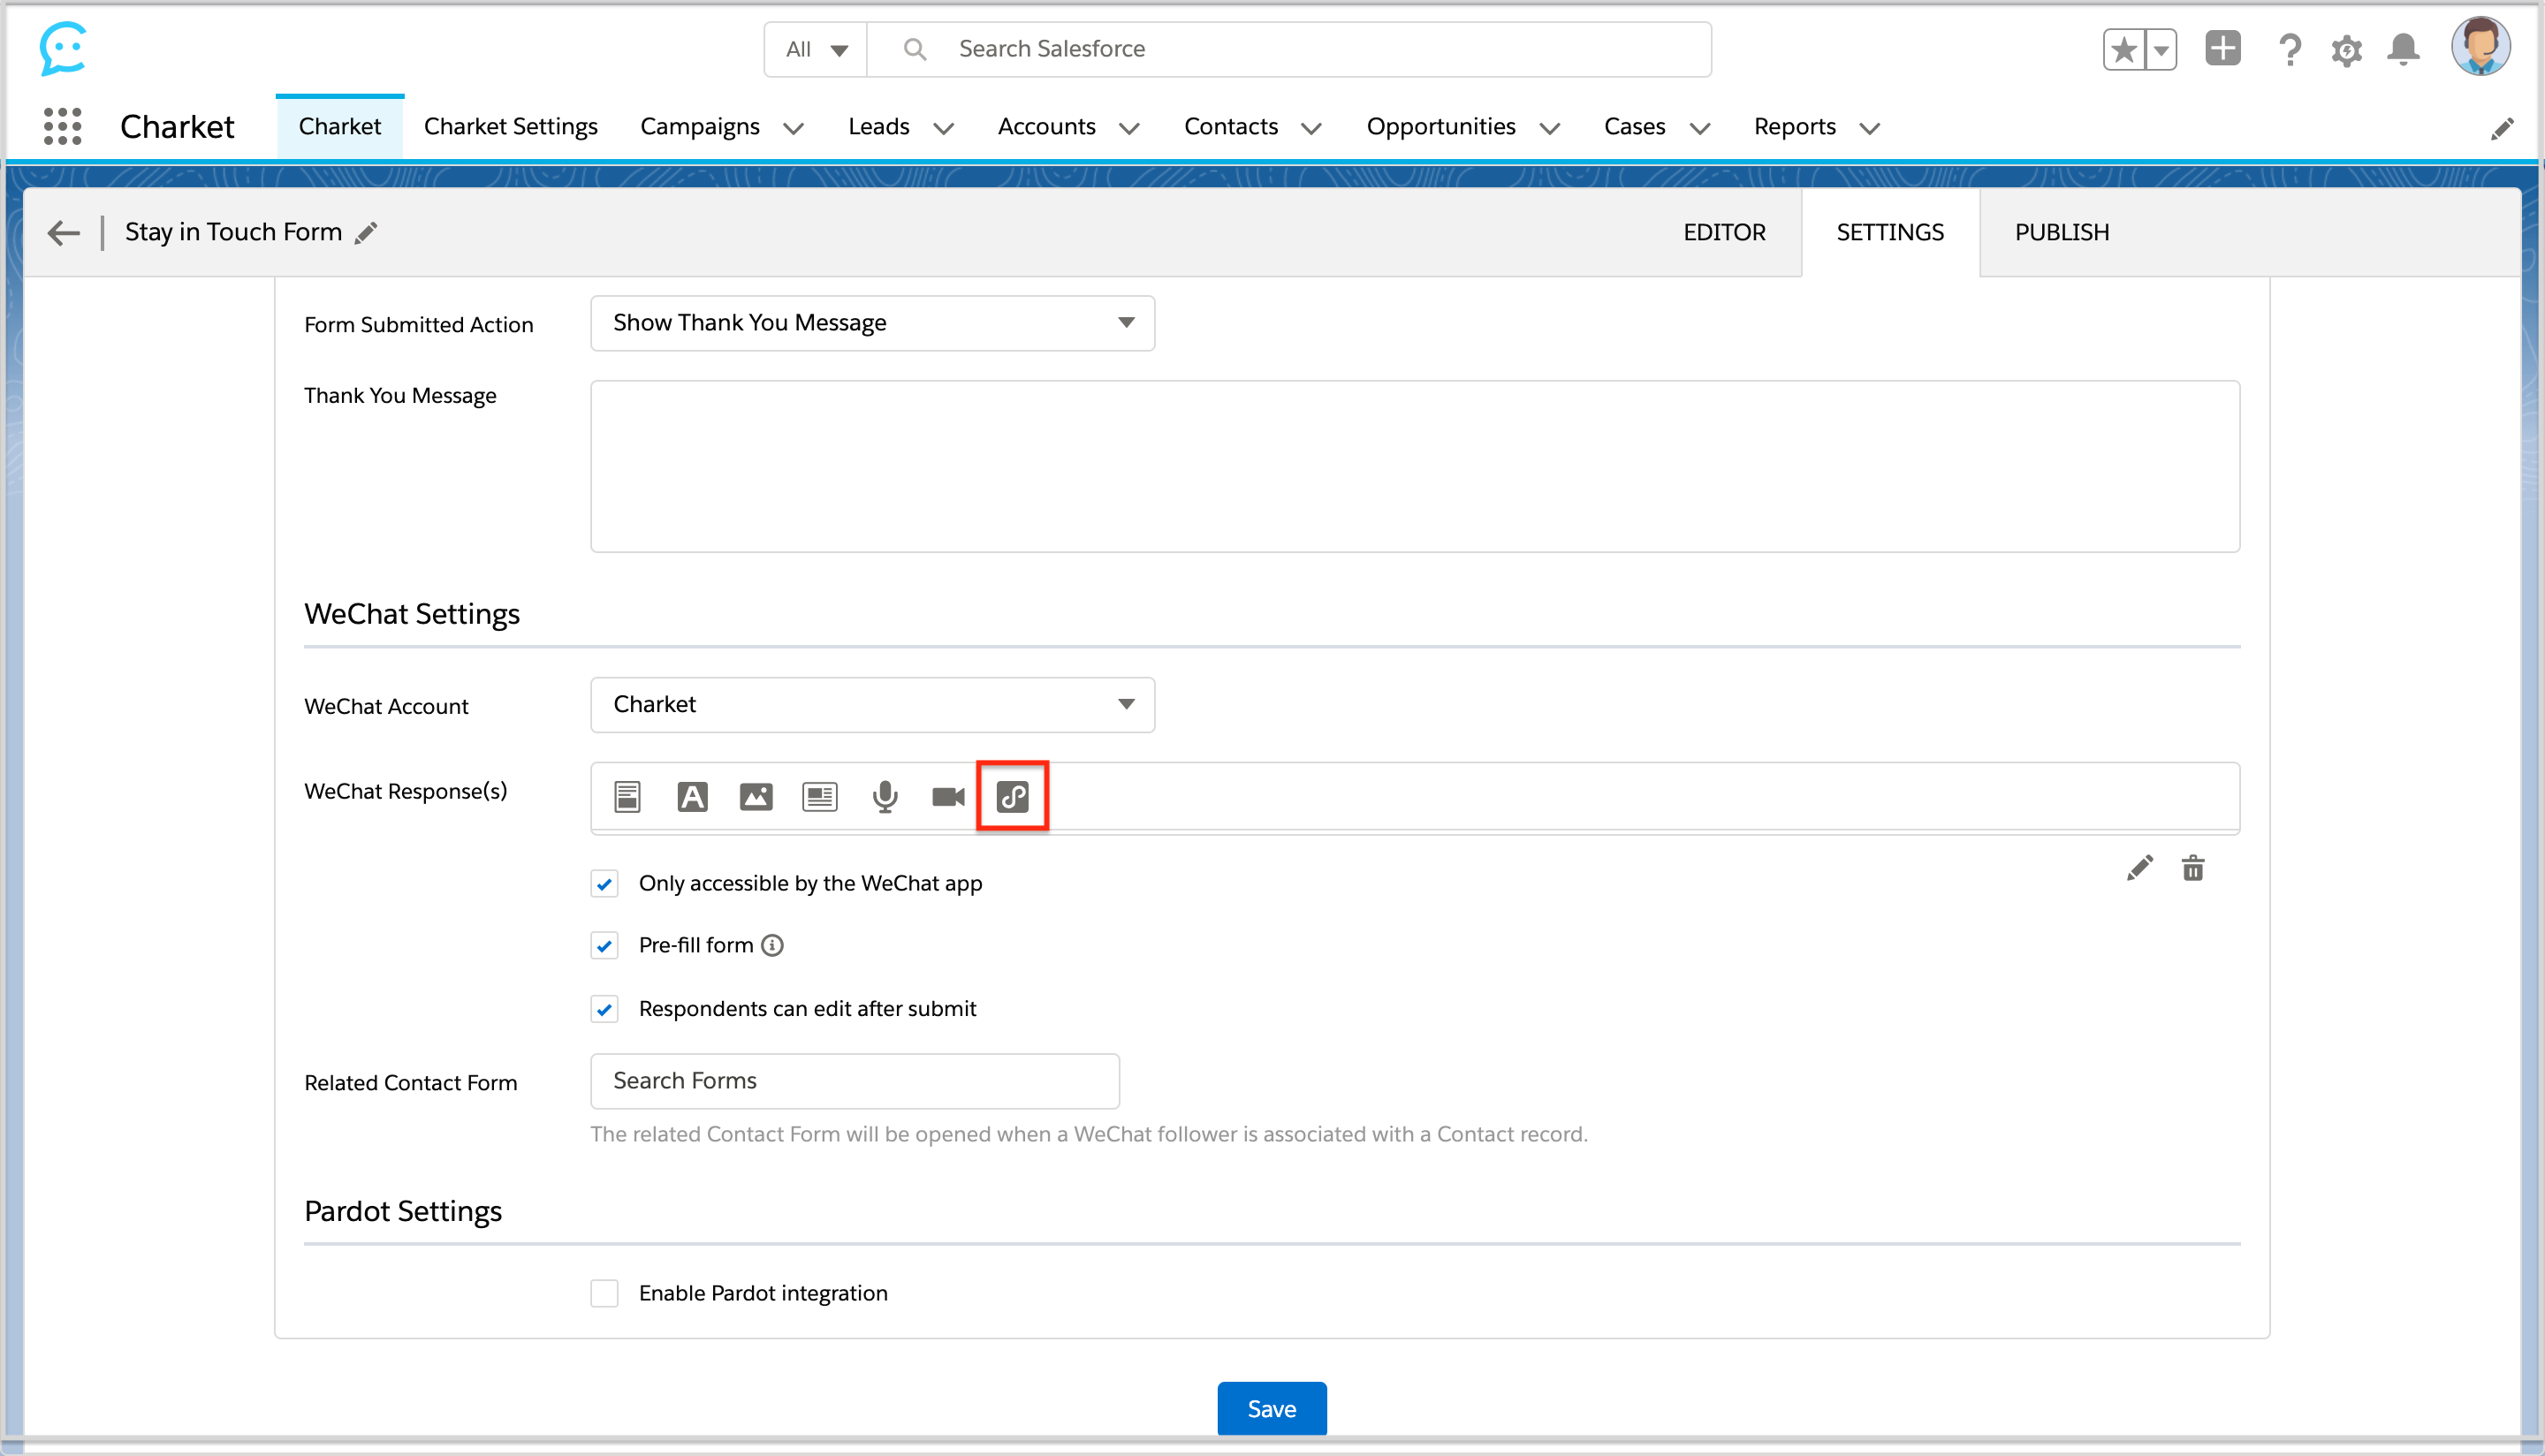
Task: Toggle Respondents can edit after submit
Action: (604, 1009)
